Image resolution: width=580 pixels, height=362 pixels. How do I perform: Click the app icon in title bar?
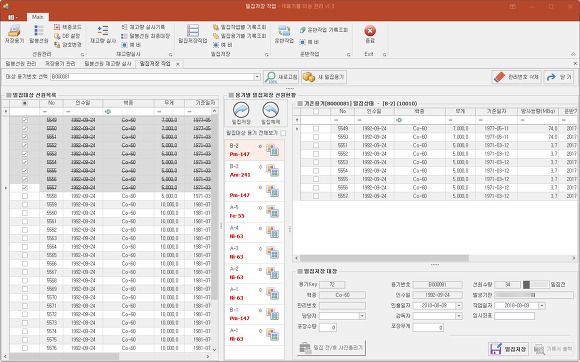pyautogui.click(x=5, y=6)
